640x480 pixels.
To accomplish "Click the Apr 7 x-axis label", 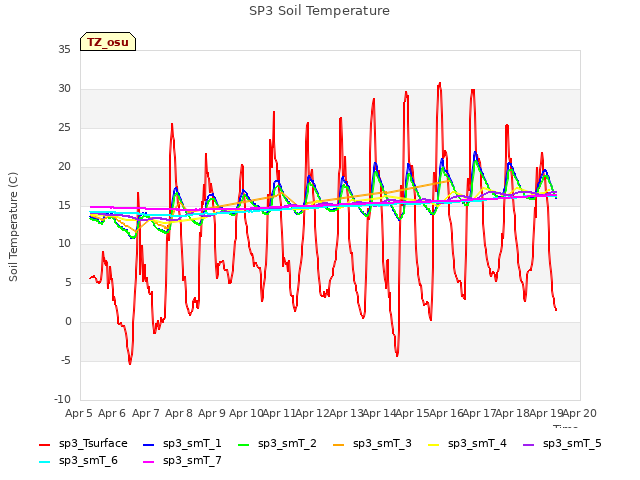I will [146, 413].
